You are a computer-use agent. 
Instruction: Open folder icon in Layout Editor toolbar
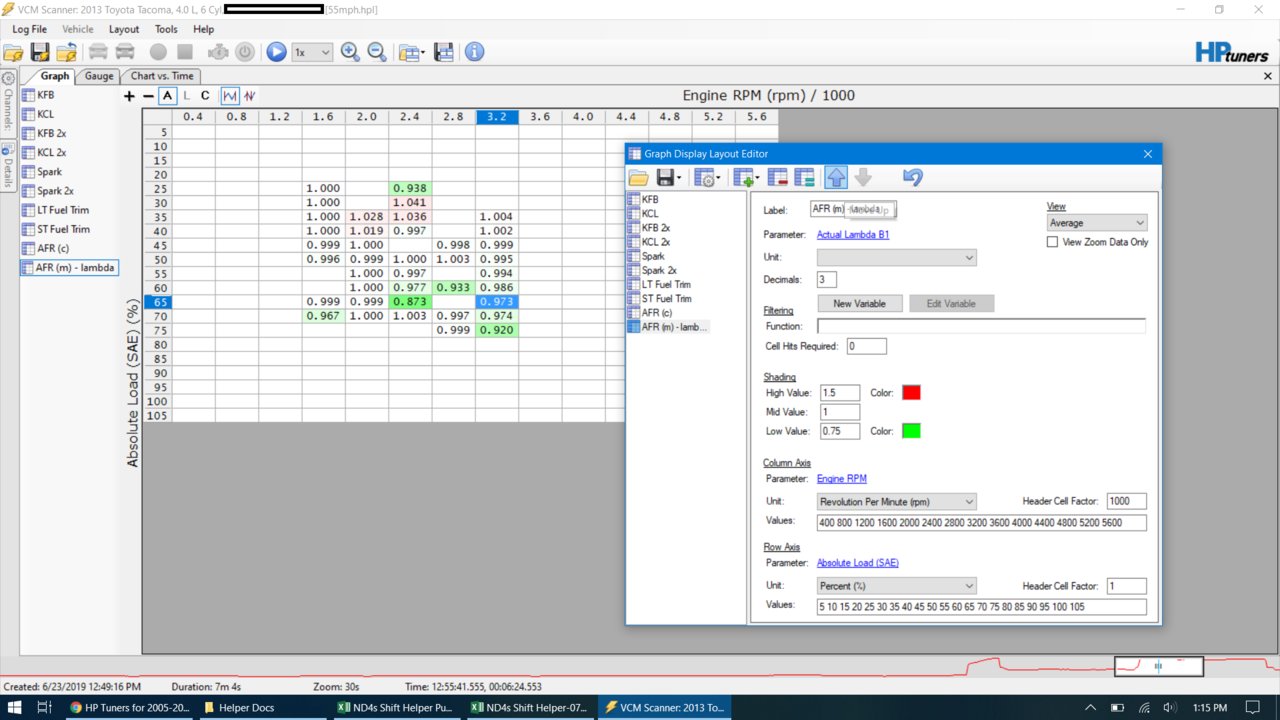point(638,178)
